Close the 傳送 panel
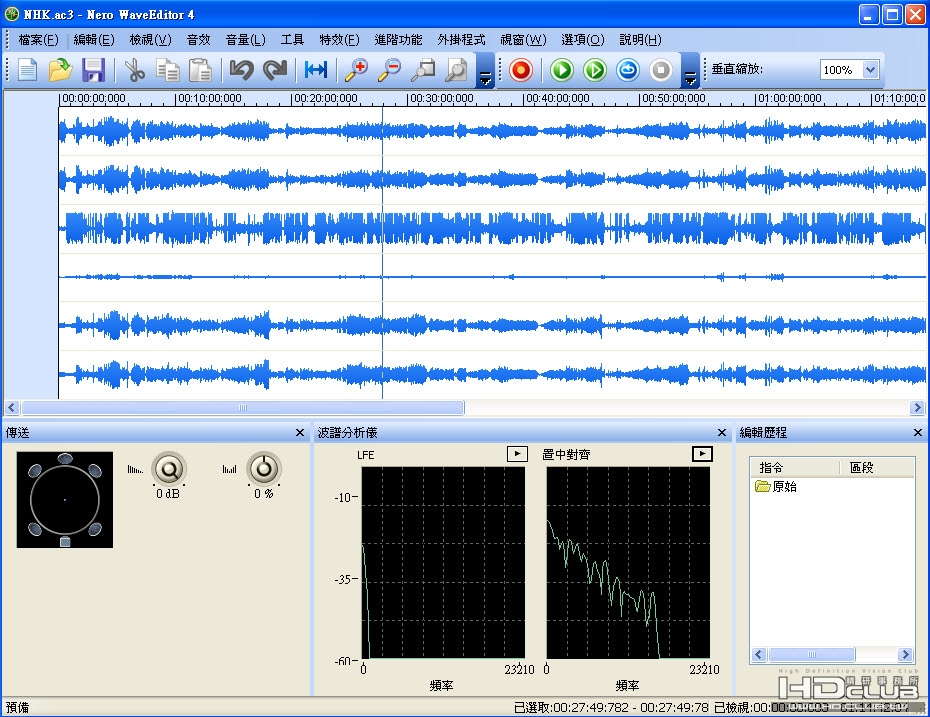 300,433
